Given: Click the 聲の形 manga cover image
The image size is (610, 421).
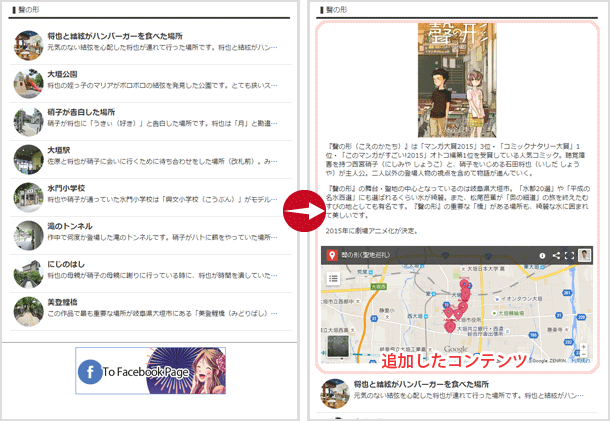Looking at the screenshot, I should click(457, 80).
